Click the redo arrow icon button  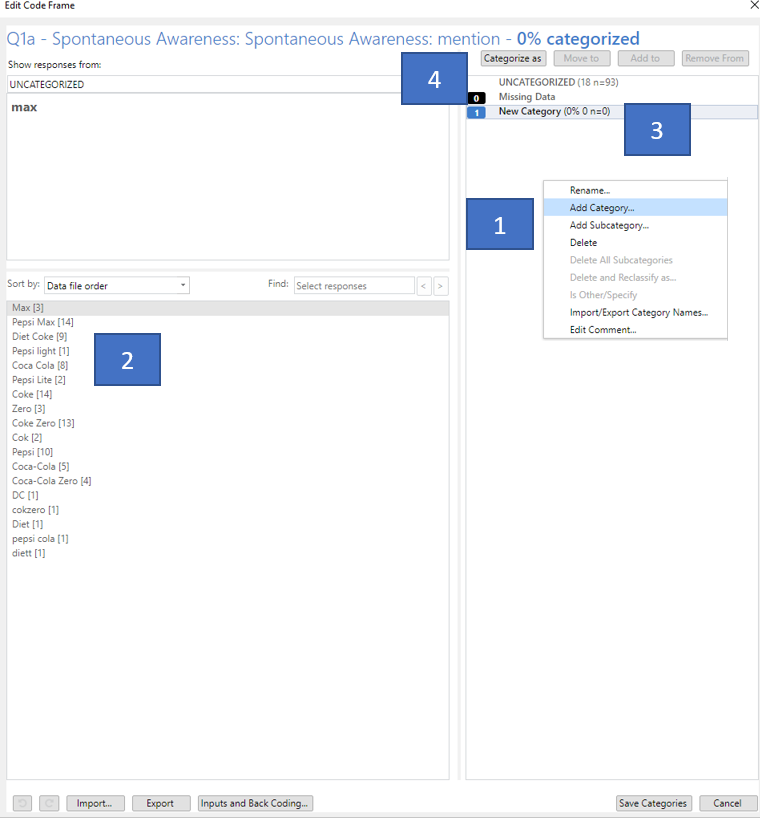(x=49, y=803)
